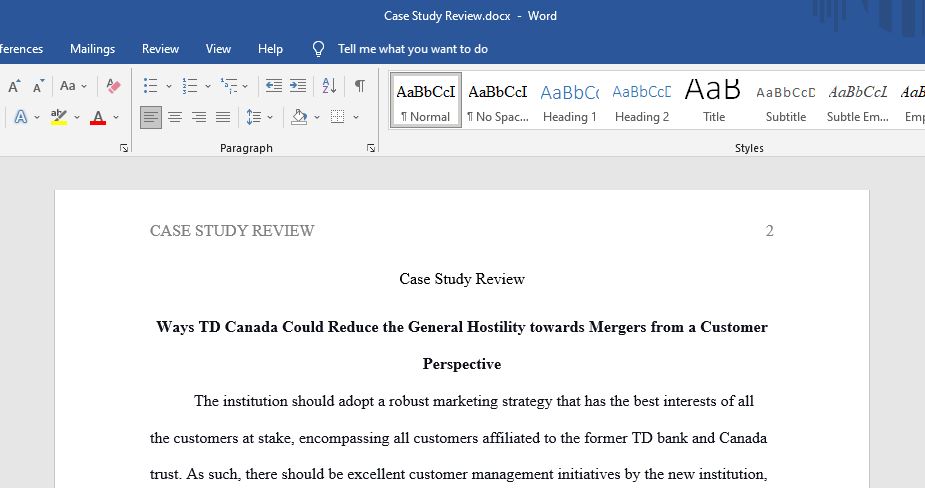The image size is (925, 488).
Task: Open the Paragraph settings dialog launcher
Action: [x=370, y=148]
